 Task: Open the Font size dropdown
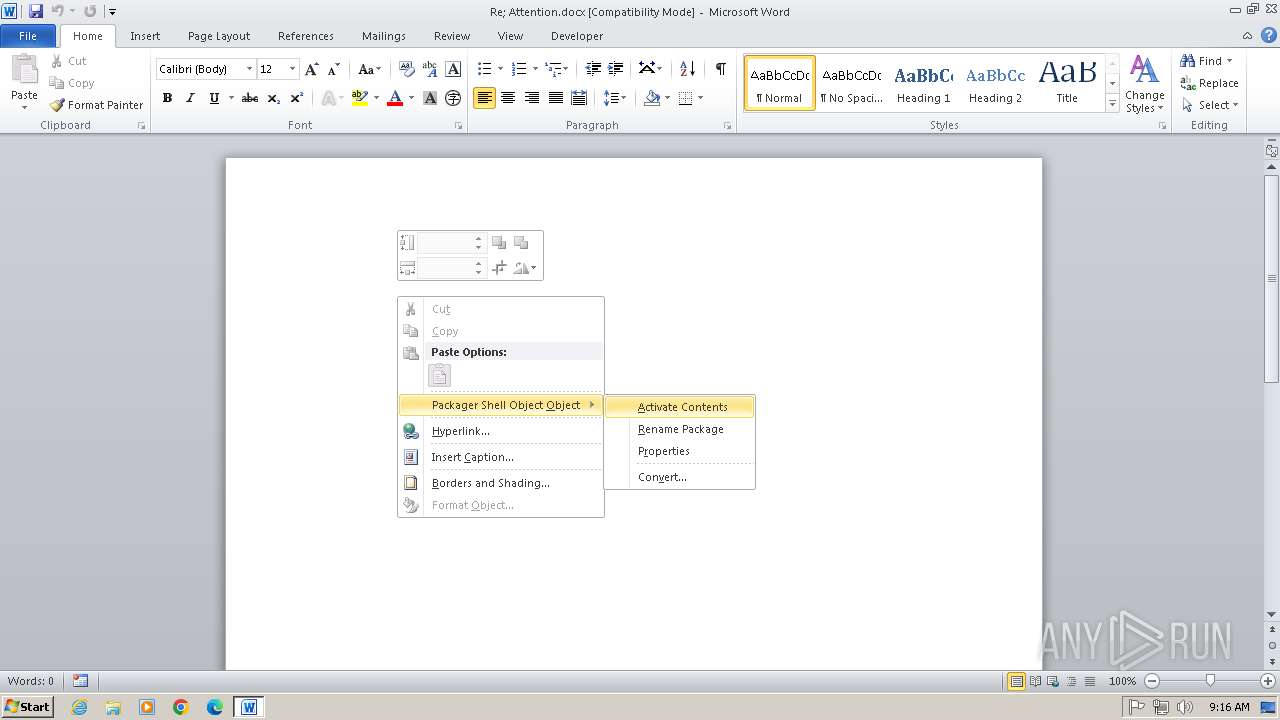click(x=292, y=69)
